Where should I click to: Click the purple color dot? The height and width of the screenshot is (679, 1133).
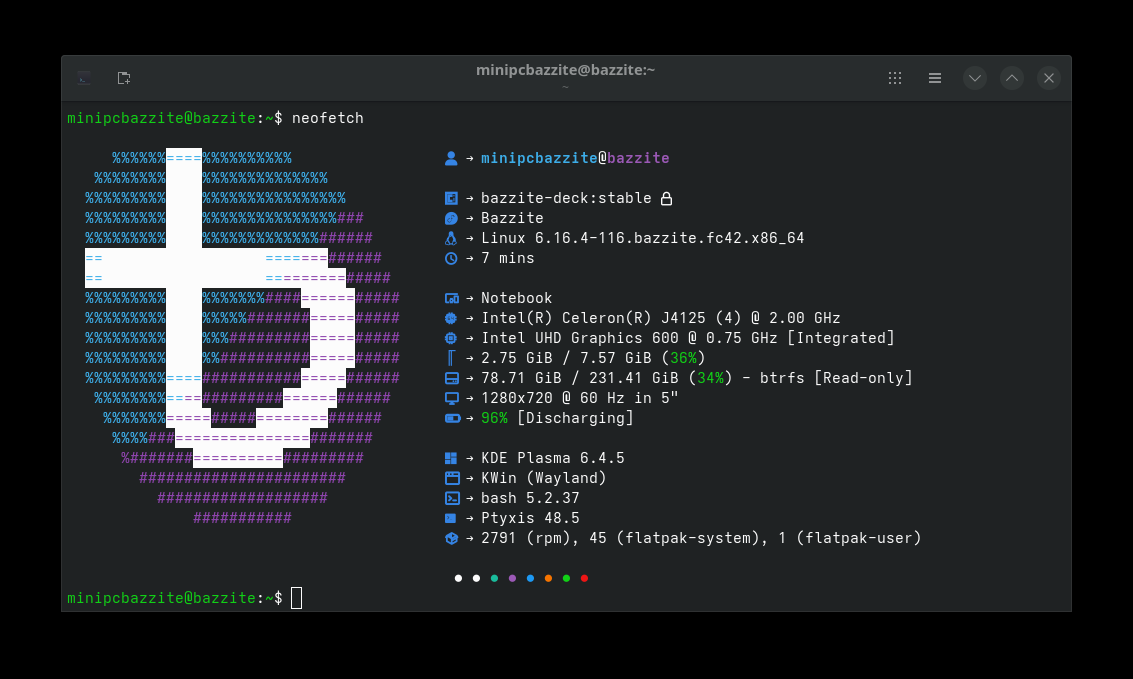coord(512,578)
